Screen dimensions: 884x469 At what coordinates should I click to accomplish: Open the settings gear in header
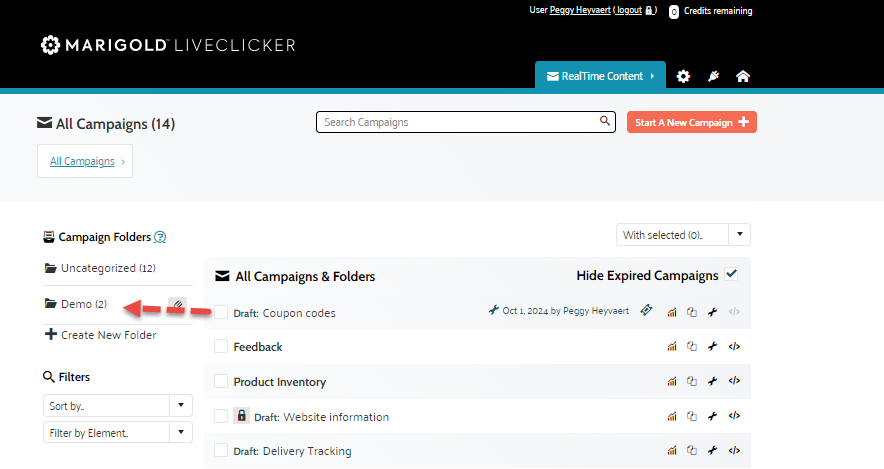[x=683, y=76]
